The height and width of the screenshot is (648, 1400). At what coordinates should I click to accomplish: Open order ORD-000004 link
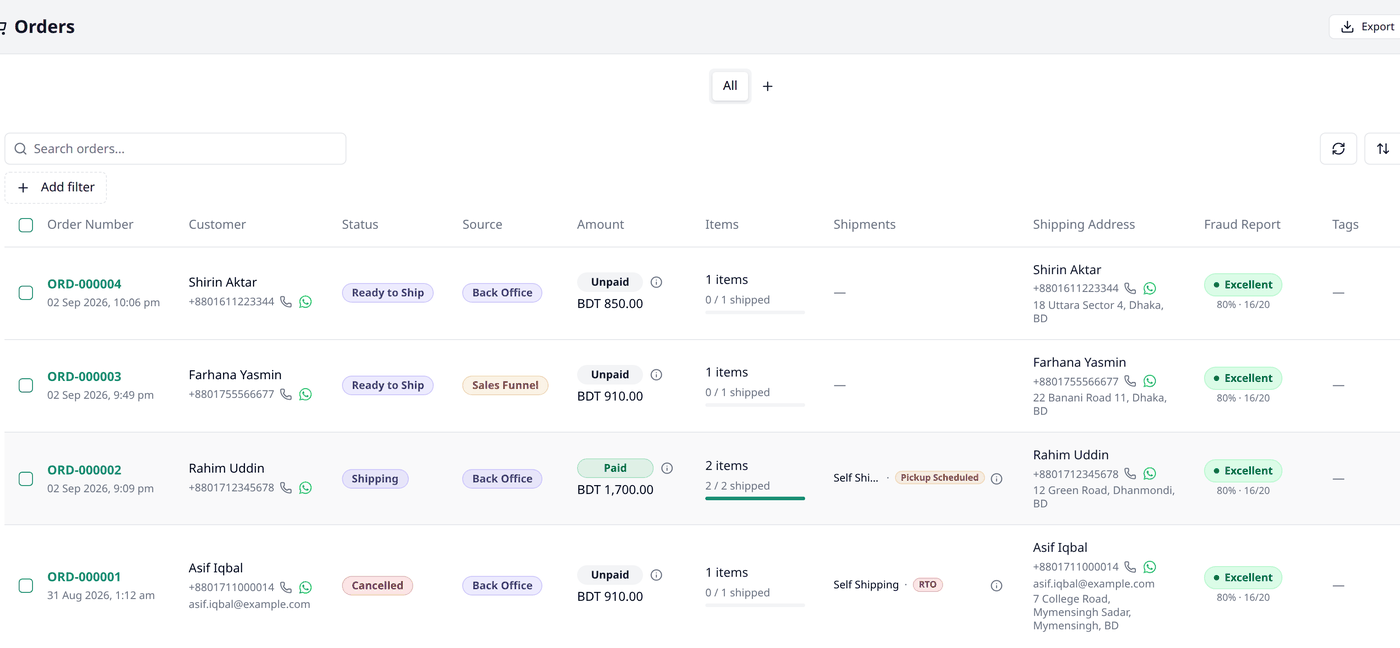tap(84, 284)
